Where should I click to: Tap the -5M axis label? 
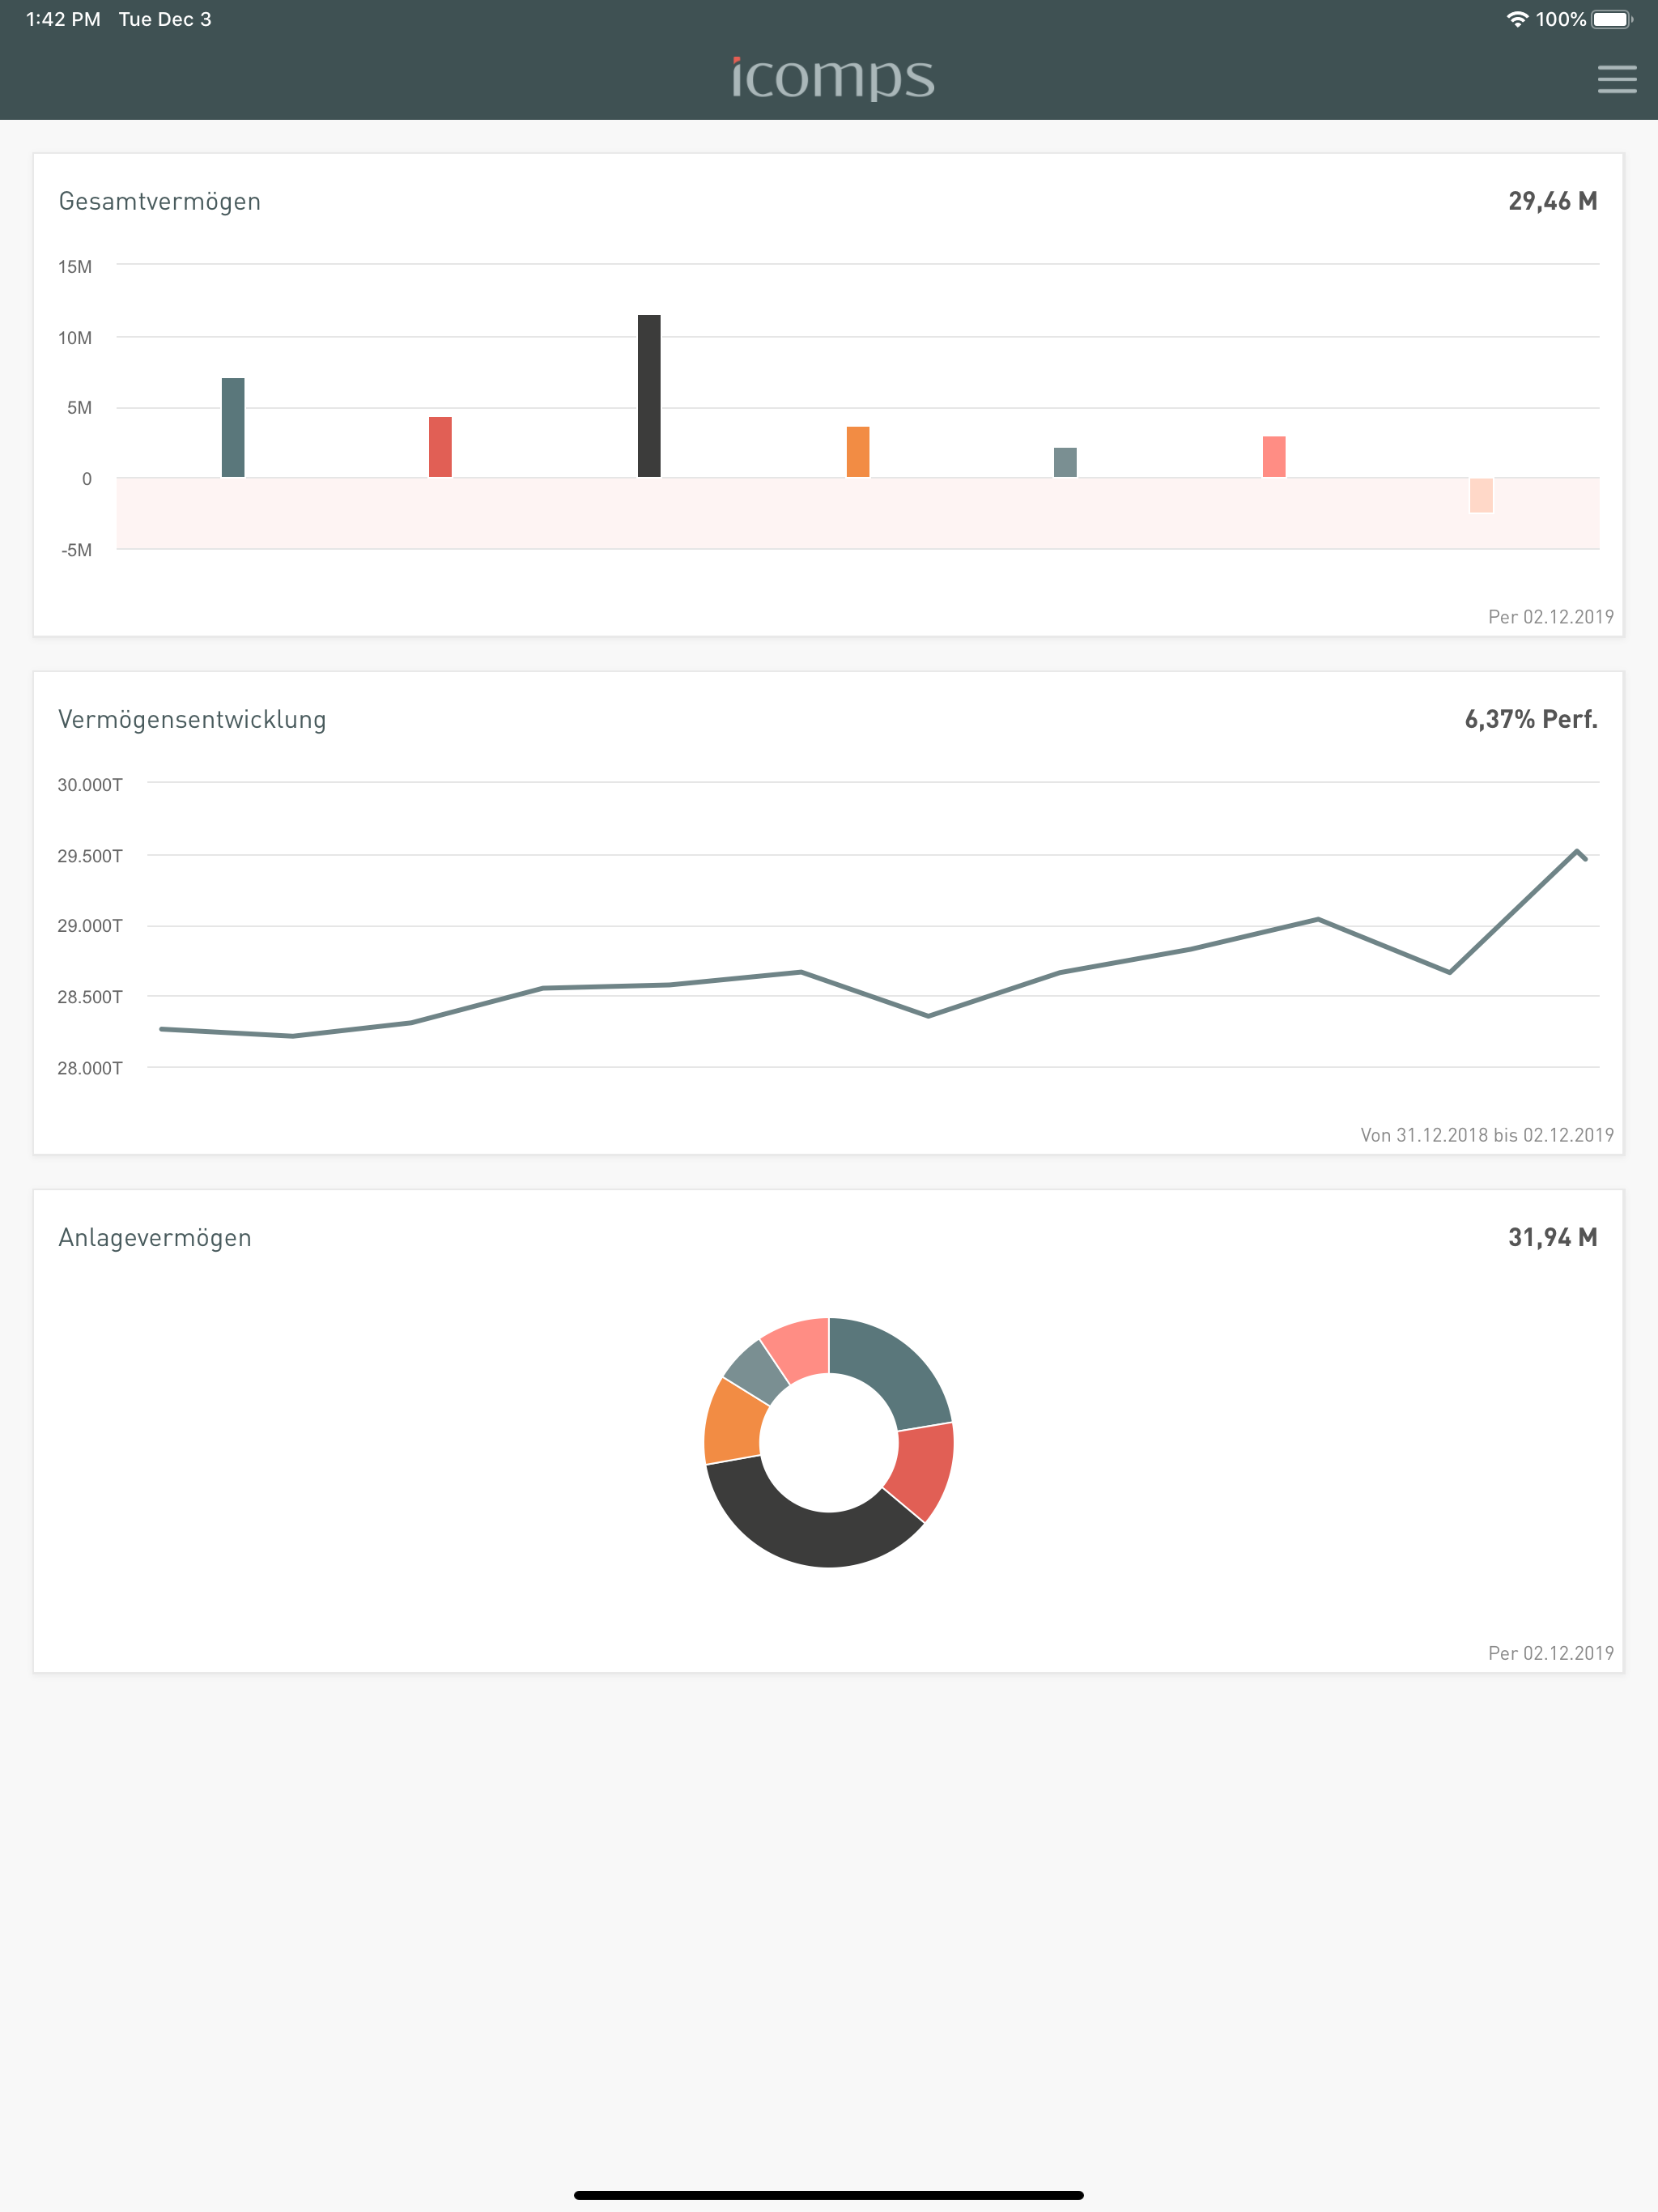click(77, 550)
